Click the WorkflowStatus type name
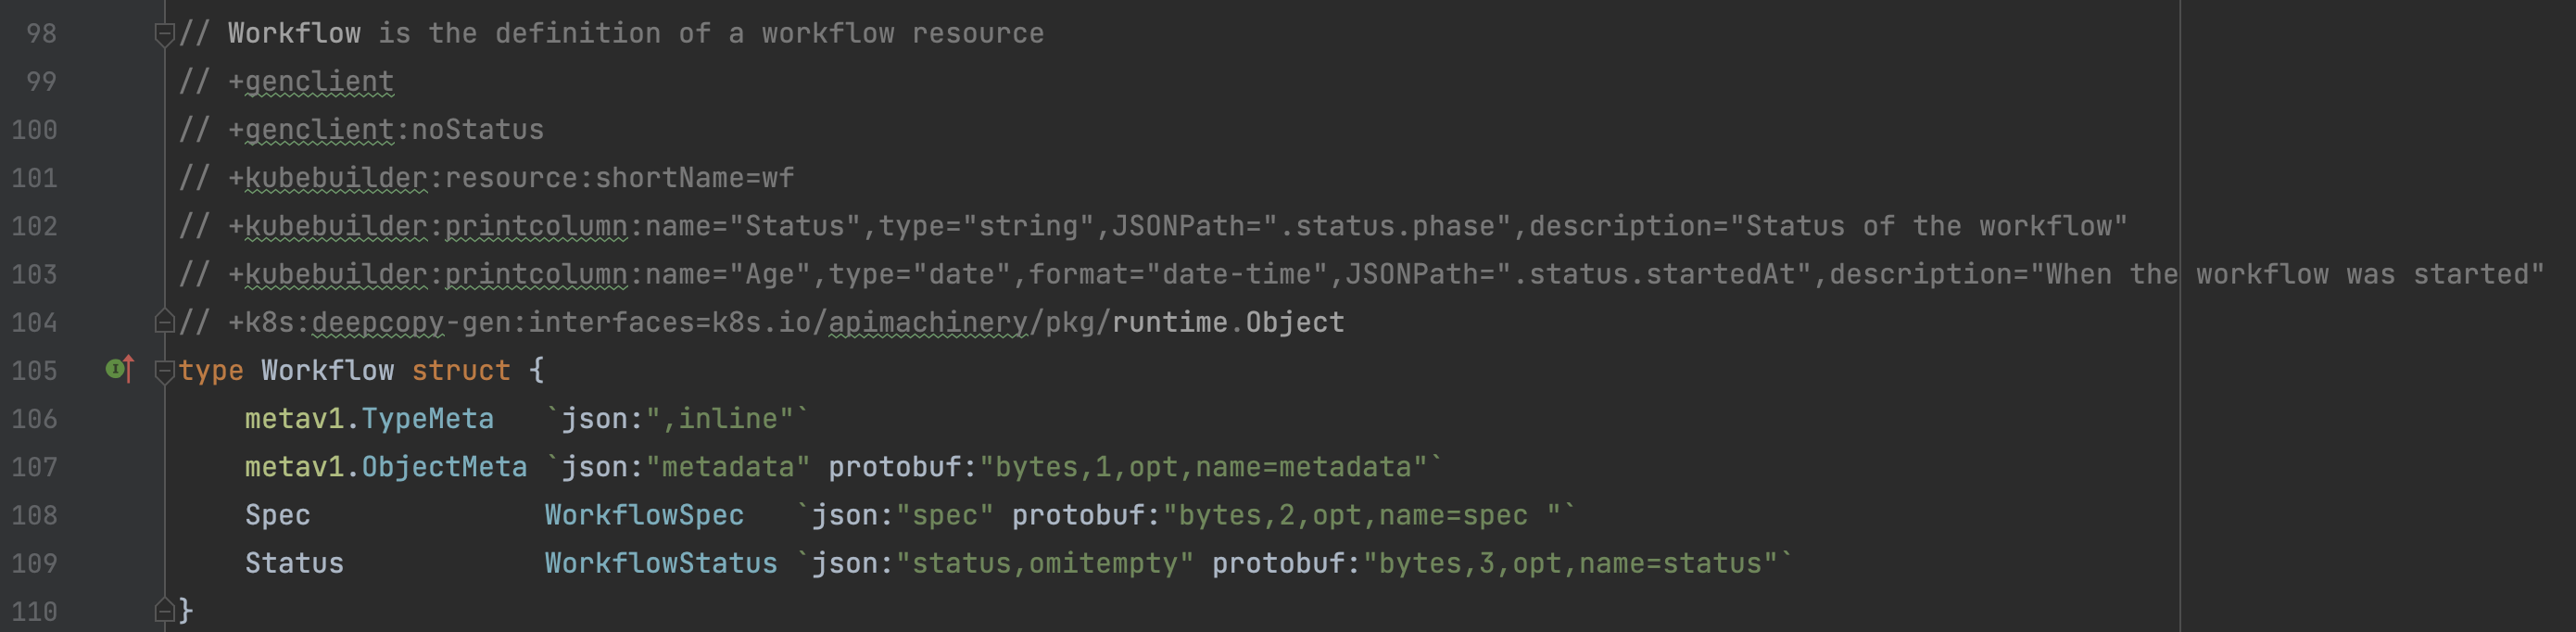Screen dimensions: 2576x632 (x=660, y=563)
